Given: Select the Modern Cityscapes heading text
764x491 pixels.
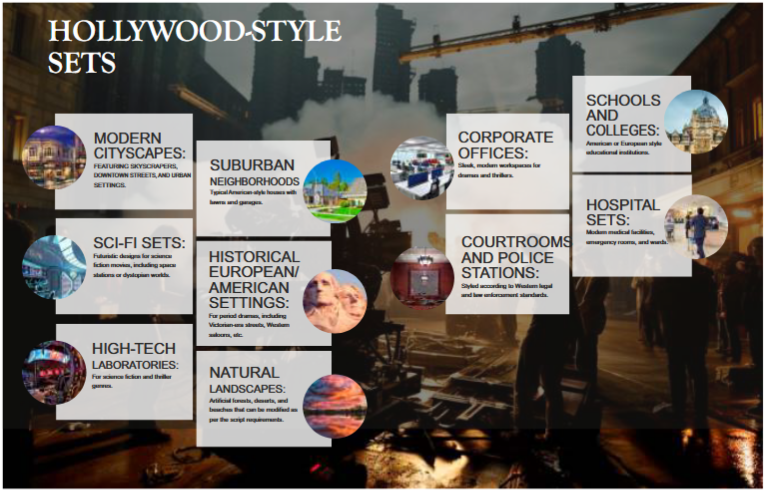Looking at the screenshot, I should click(x=140, y=145).
